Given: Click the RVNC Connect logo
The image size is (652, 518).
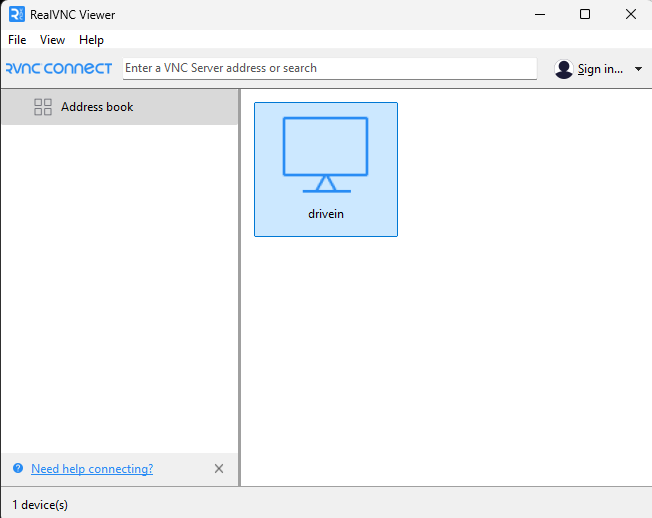Looking at the screenshot, I should [58, 69].
